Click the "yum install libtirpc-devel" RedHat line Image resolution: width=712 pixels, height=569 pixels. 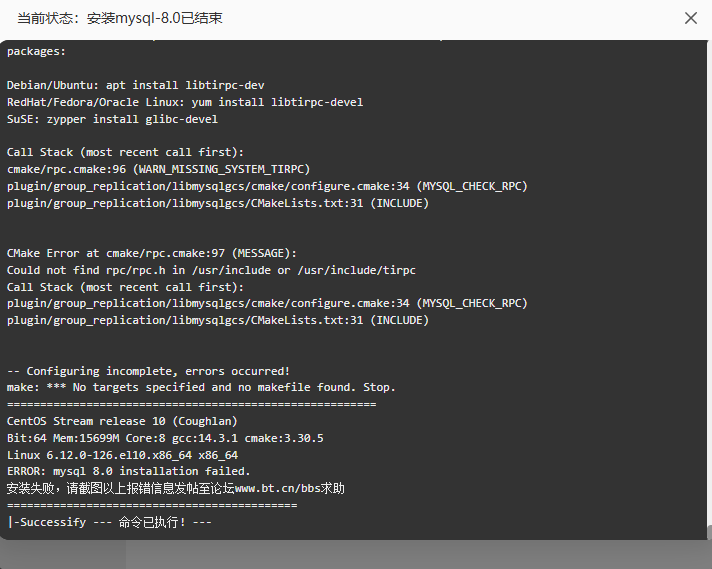click(185, 102)
